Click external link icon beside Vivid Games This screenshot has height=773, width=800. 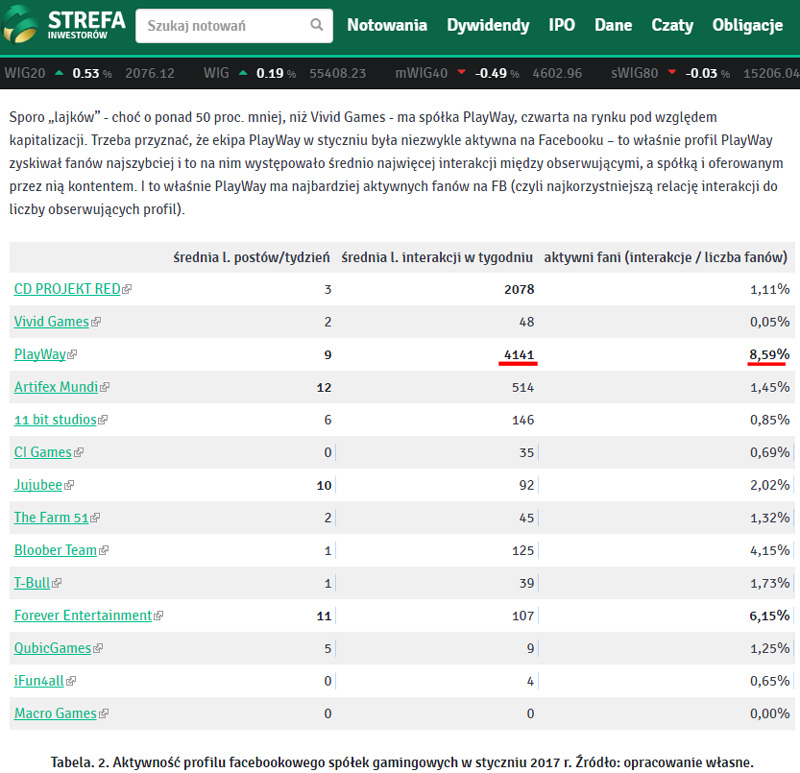pos(95,322)
